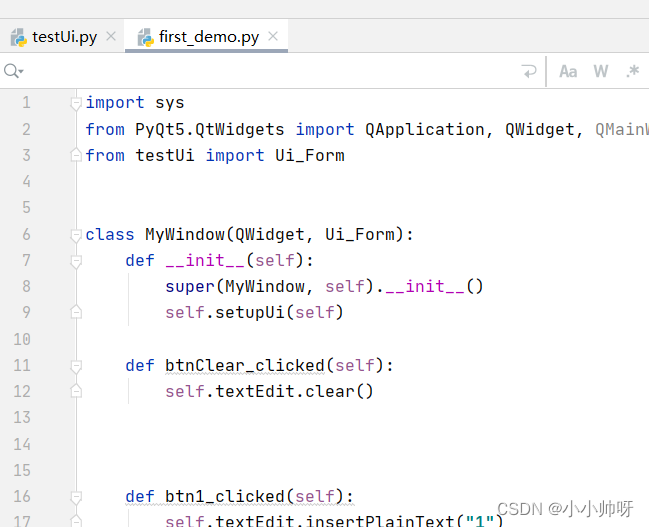
Task: Collapse the imports fold marker at line 1
Action: click(x=76, y=103)
